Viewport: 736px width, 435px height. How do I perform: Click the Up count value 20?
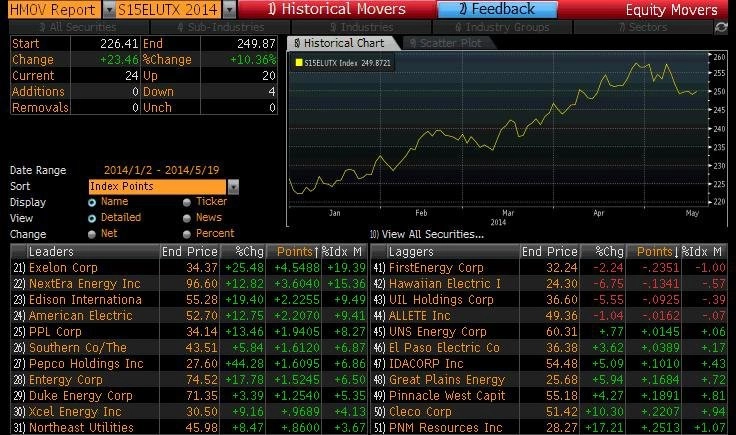(x=269, y=76)
